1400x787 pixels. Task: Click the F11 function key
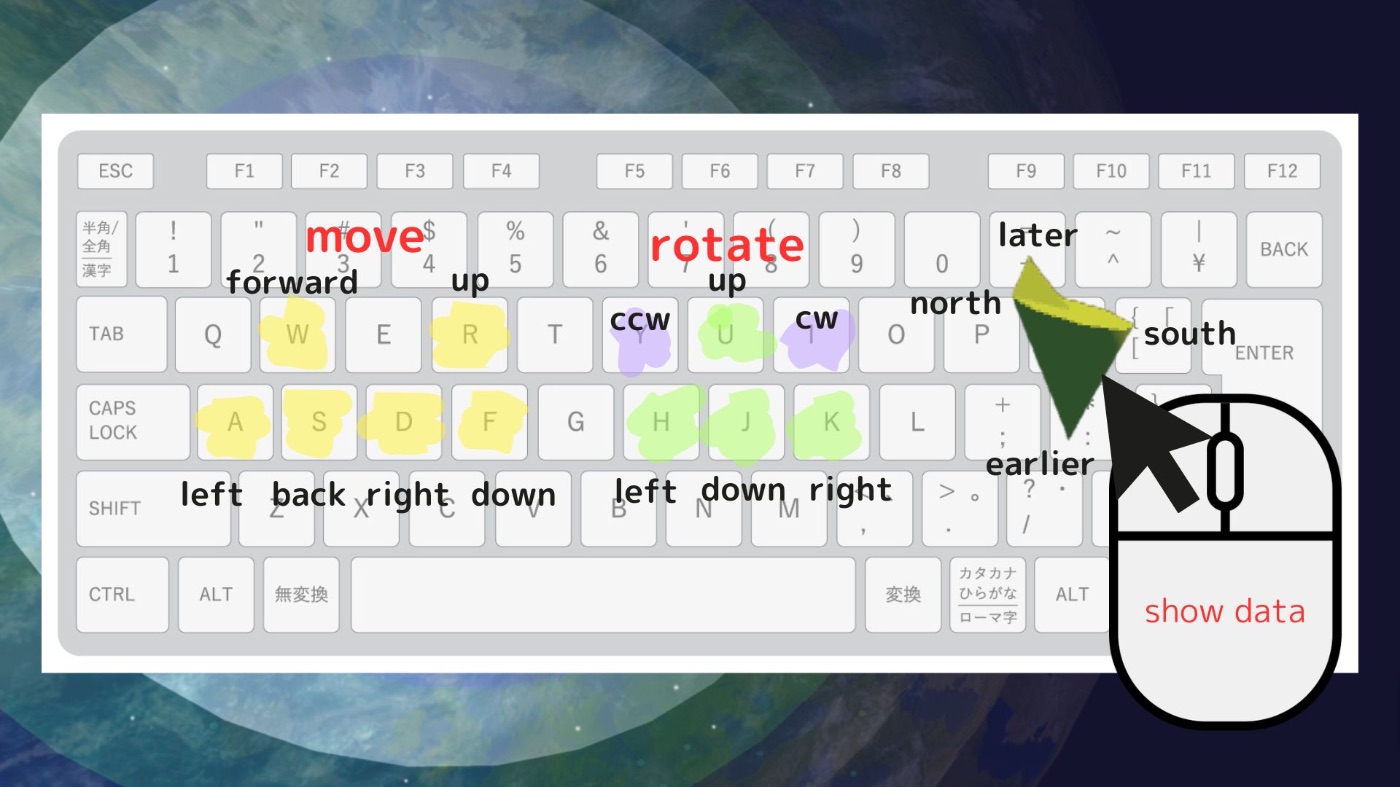[1196, 171]
